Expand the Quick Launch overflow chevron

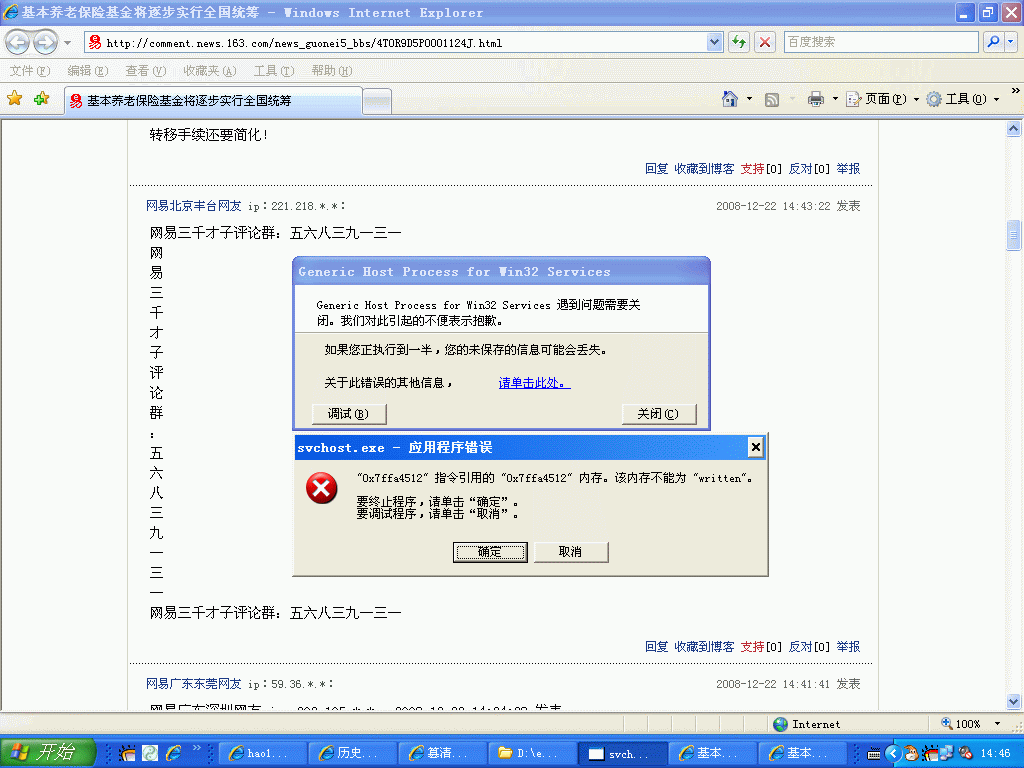tap(197, 747)
